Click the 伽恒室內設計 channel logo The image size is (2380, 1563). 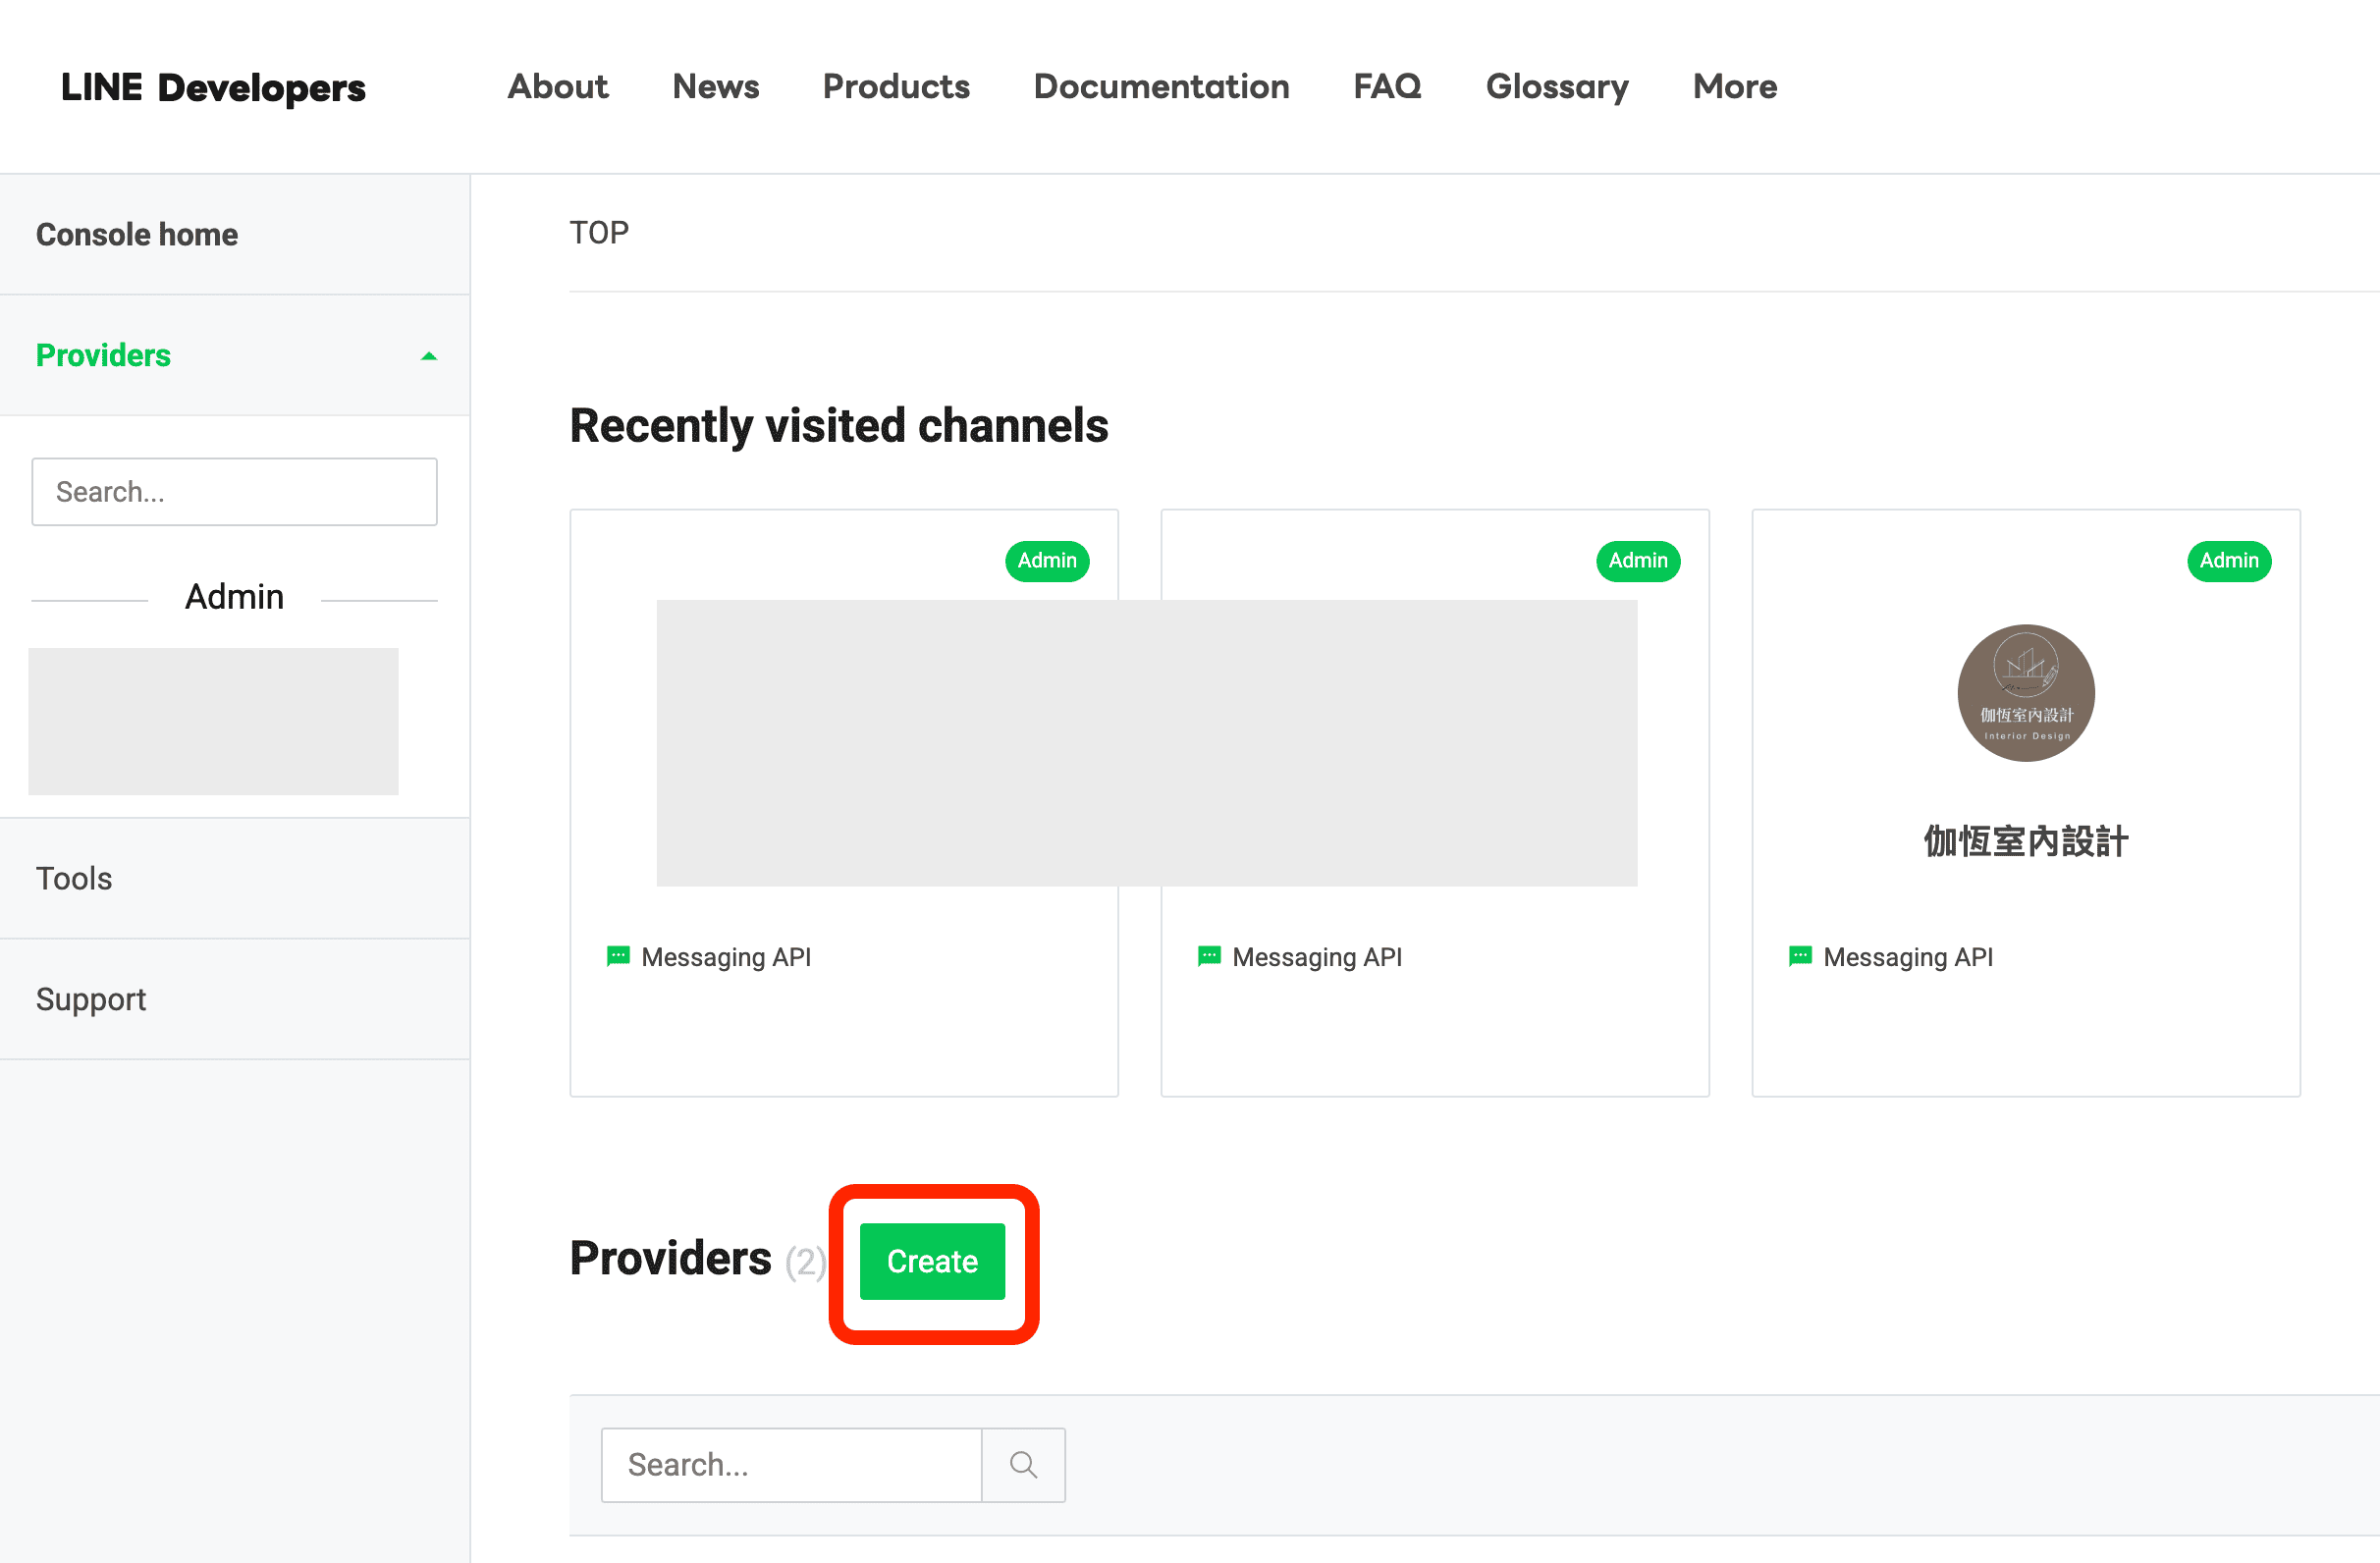pyautogui.click(x=2025, y=693)
